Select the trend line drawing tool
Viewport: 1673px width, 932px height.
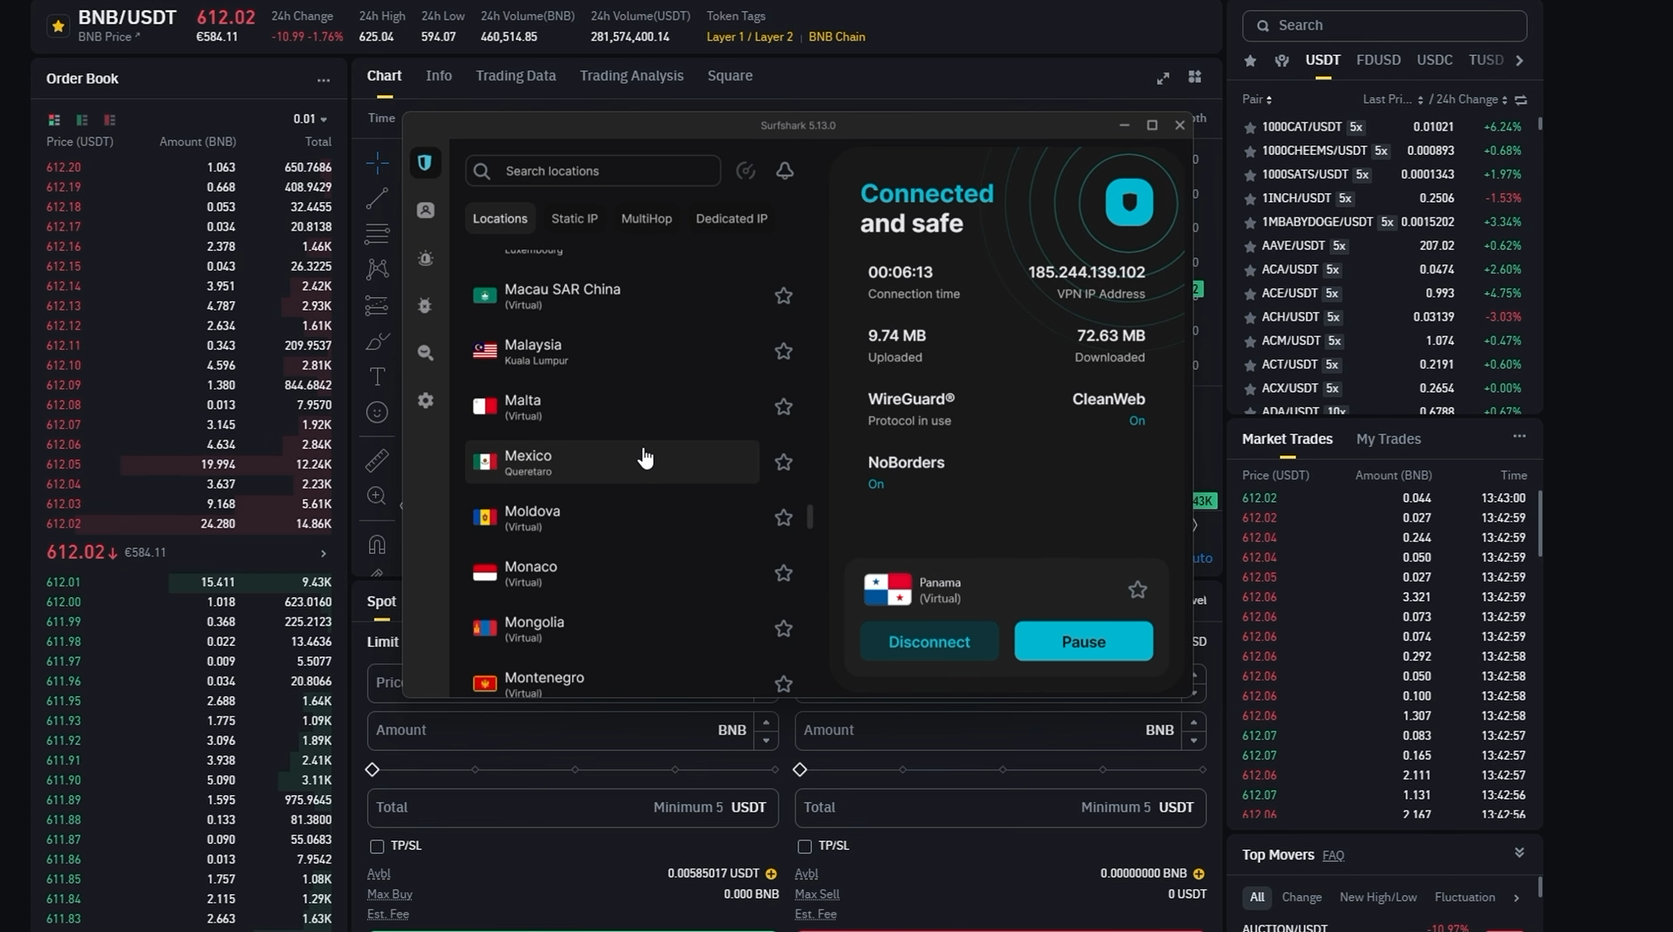pyautogui.click(x=377, y=198)
